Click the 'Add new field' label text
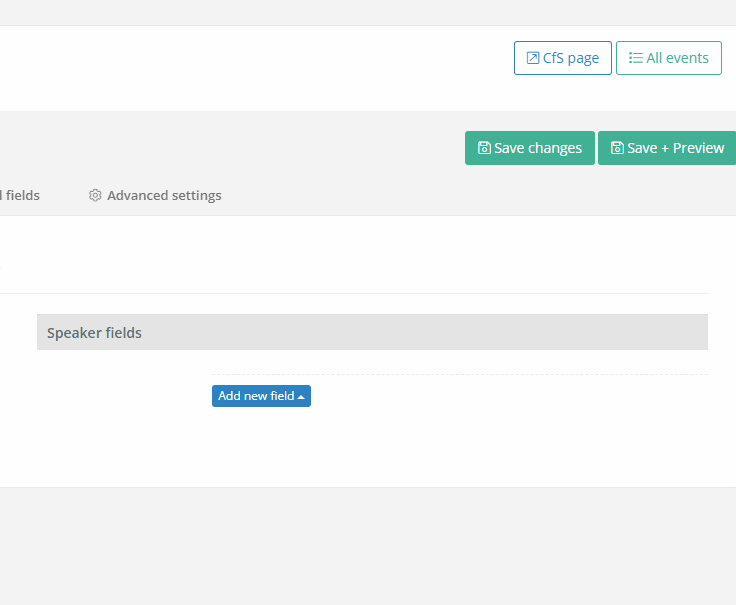Image resolution: width=736 pixels, height=605 pixels. [x=256, y=396]
